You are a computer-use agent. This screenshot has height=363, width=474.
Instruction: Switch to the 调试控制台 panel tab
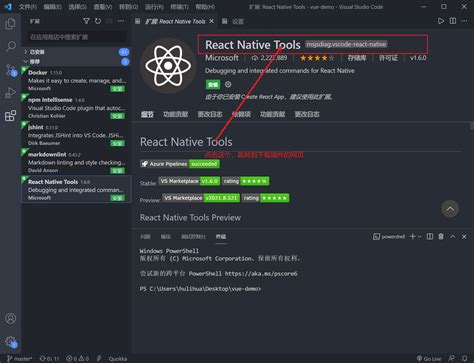pos(193,236)
